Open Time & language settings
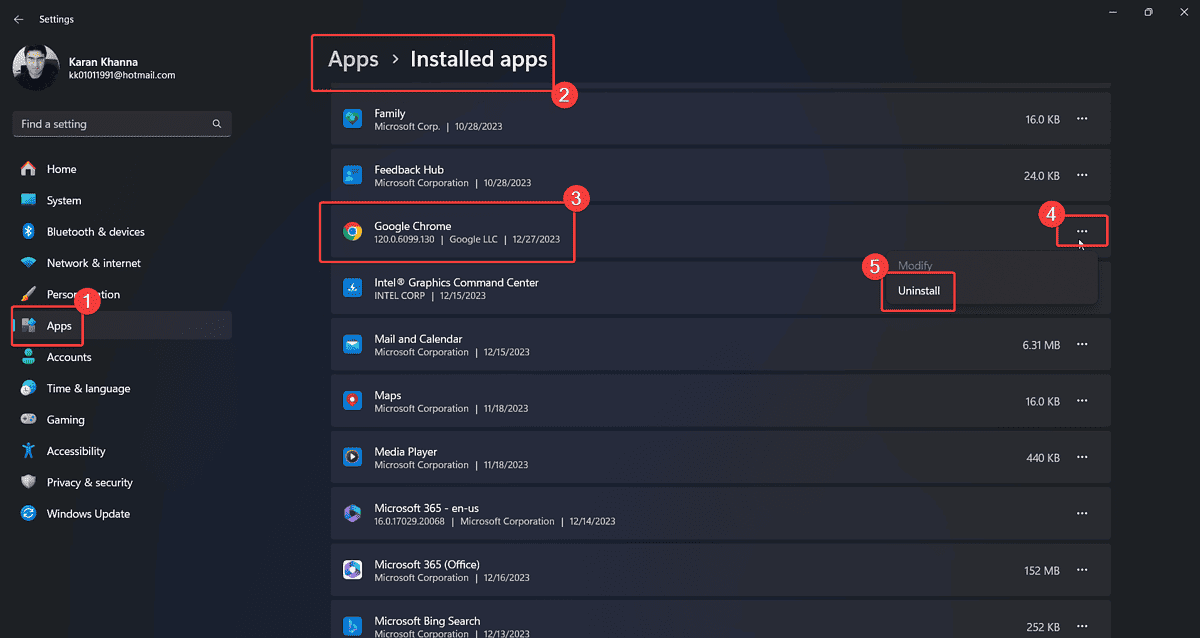The width and height of the screenshot is (1200, 638). click(122, 388)
